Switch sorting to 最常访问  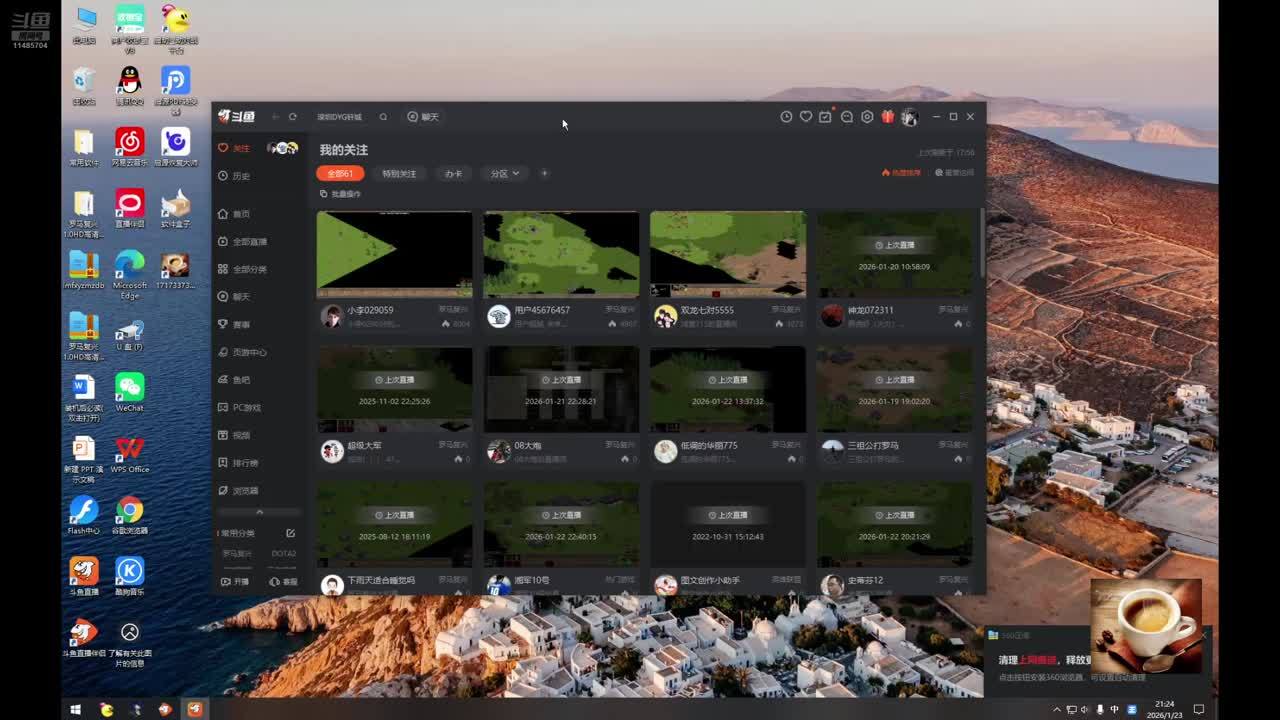pyautogui.click(x=954, y=173)
